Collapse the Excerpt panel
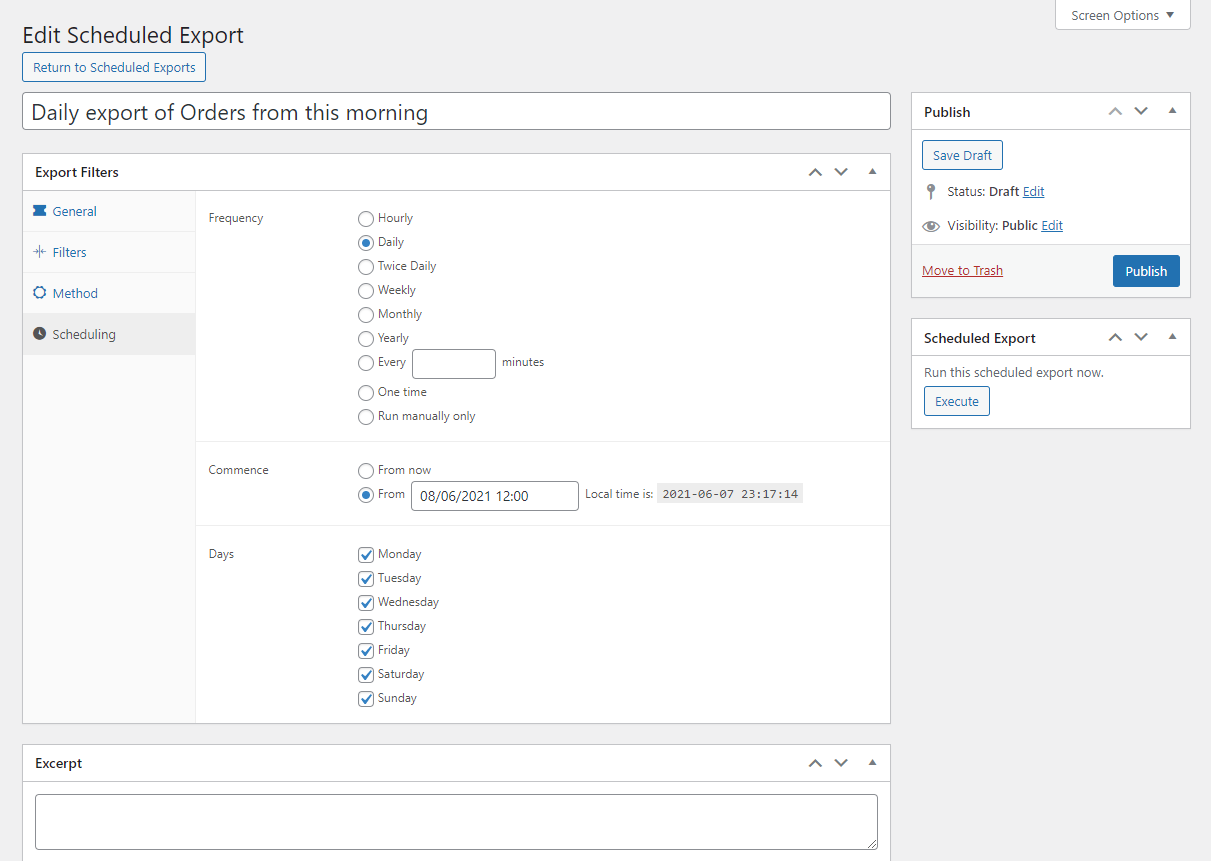This screenshot has width=1211, height=861. [x=872, y=763]
